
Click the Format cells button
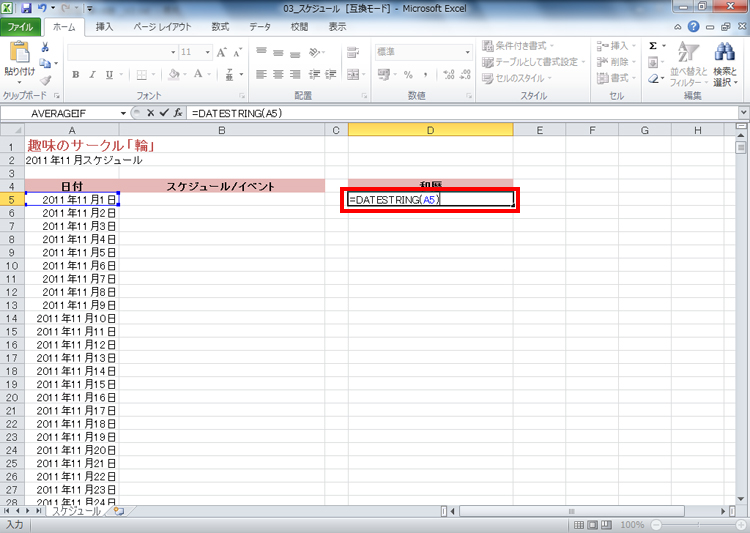click(x=616, y=78)
